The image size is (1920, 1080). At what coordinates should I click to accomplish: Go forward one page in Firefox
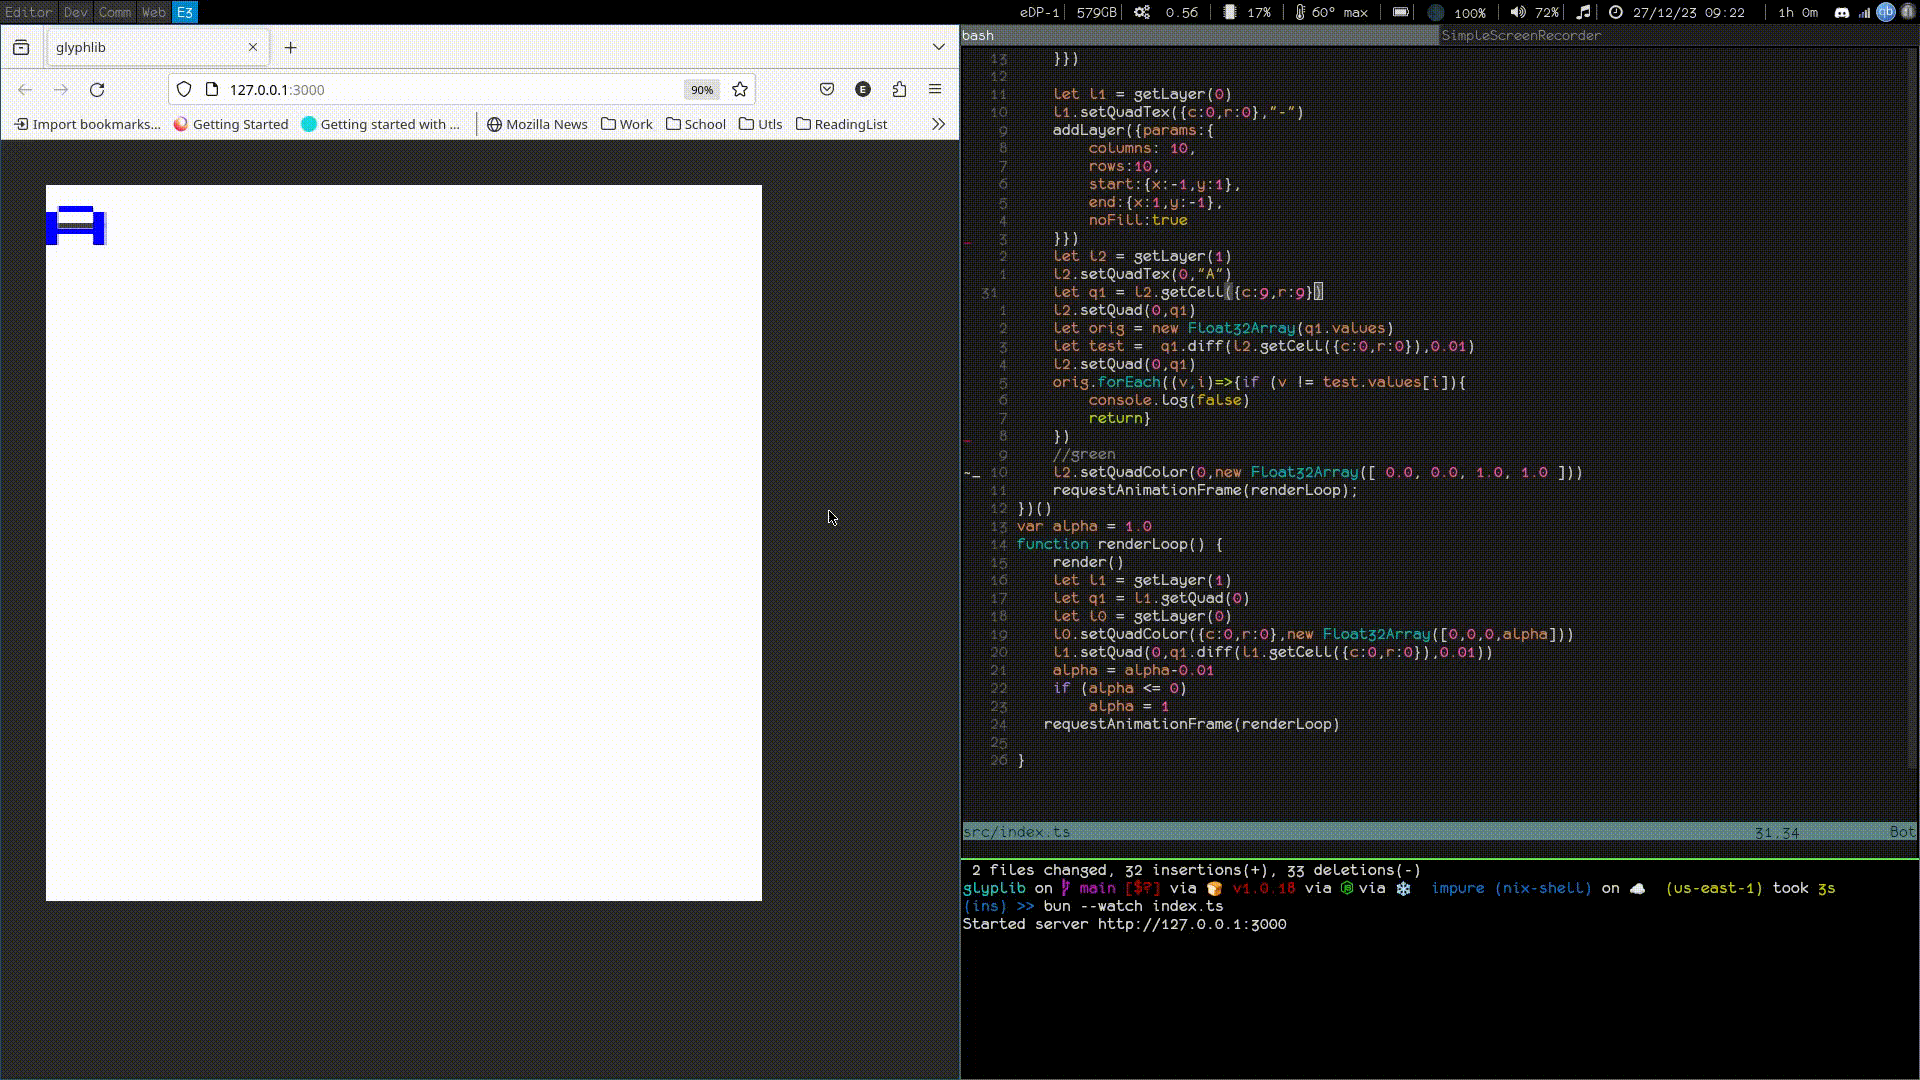(61, 90)
